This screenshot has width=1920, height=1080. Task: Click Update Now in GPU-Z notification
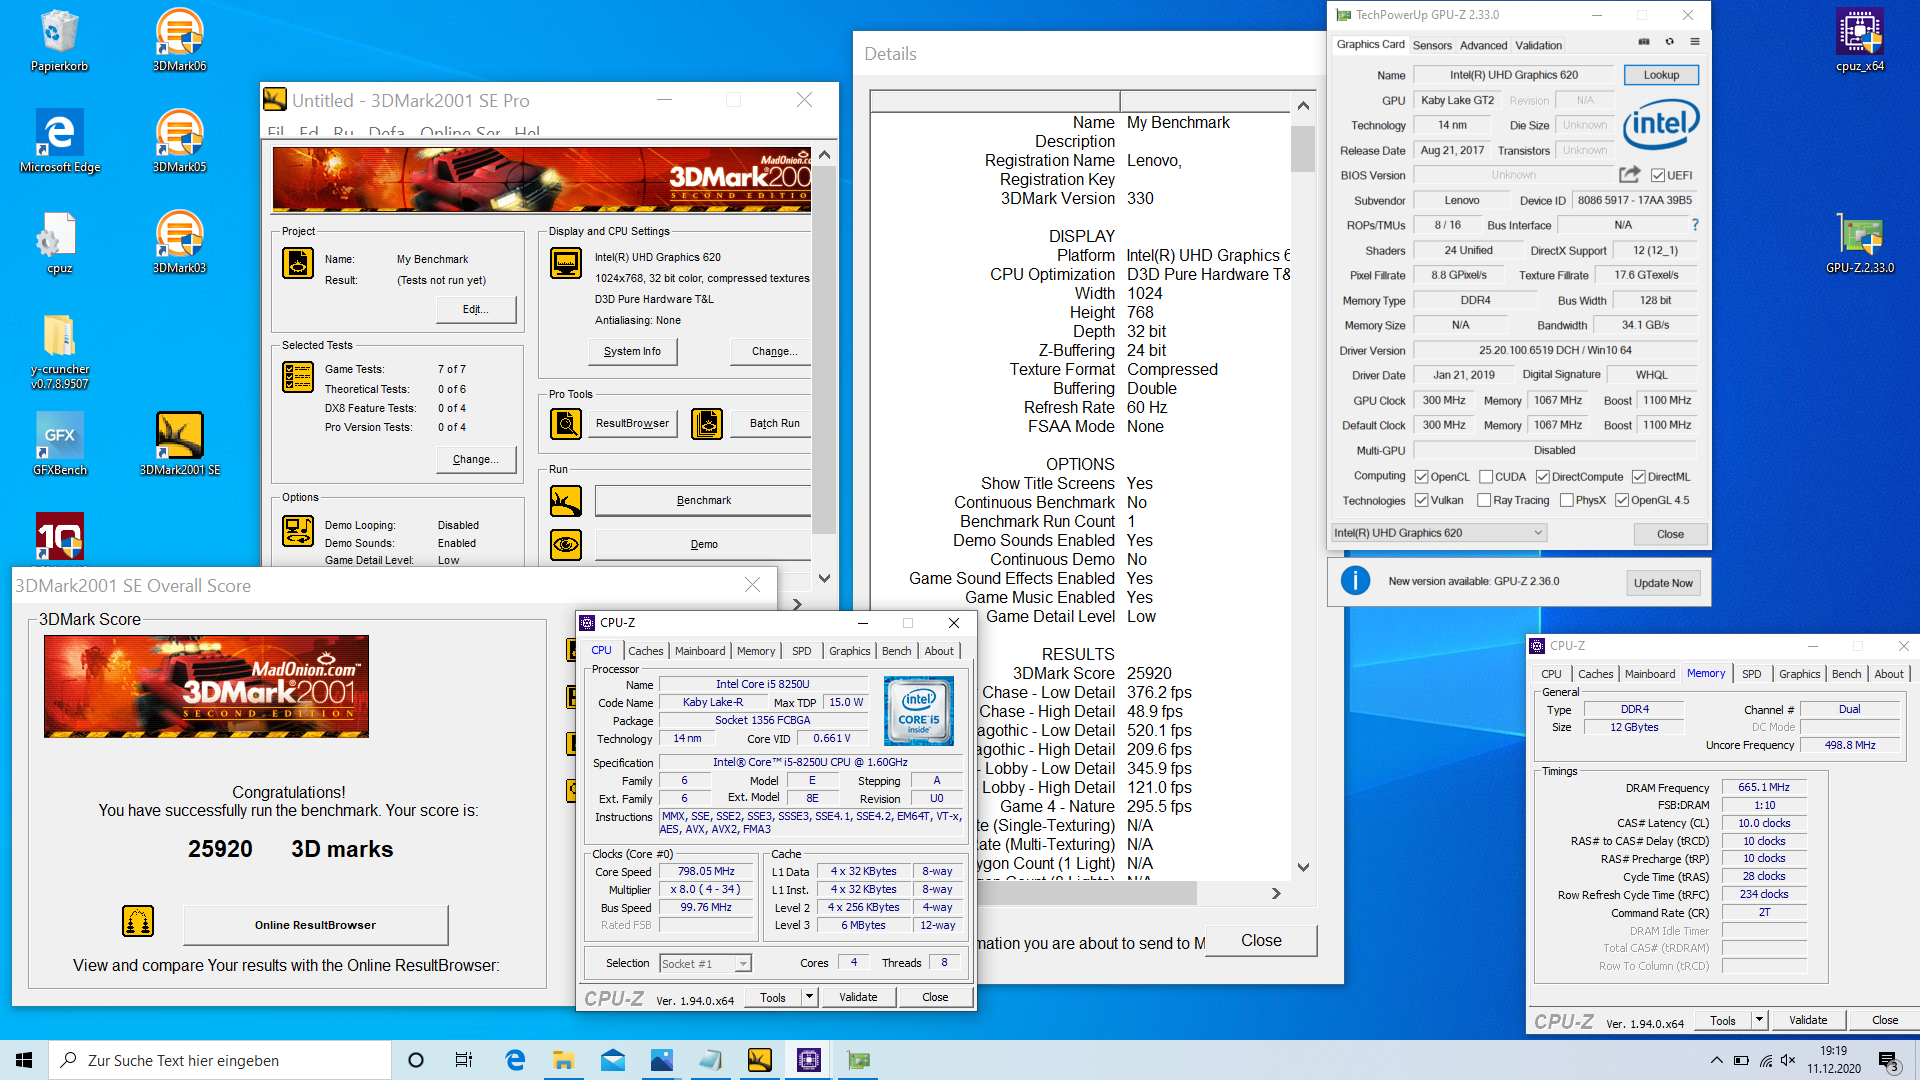point(1663,583)
